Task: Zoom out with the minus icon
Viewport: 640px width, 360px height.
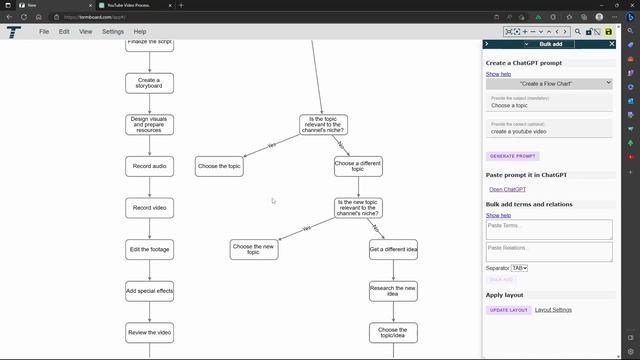Action: click(533, 31)
